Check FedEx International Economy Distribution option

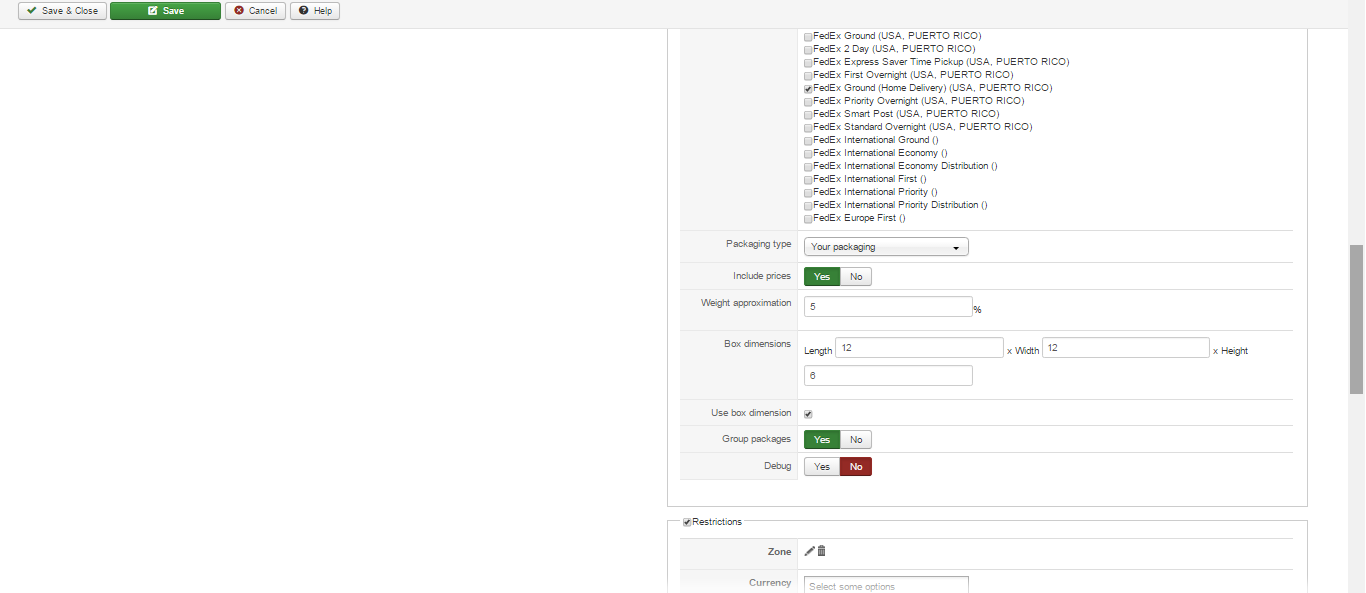(808, 166)
